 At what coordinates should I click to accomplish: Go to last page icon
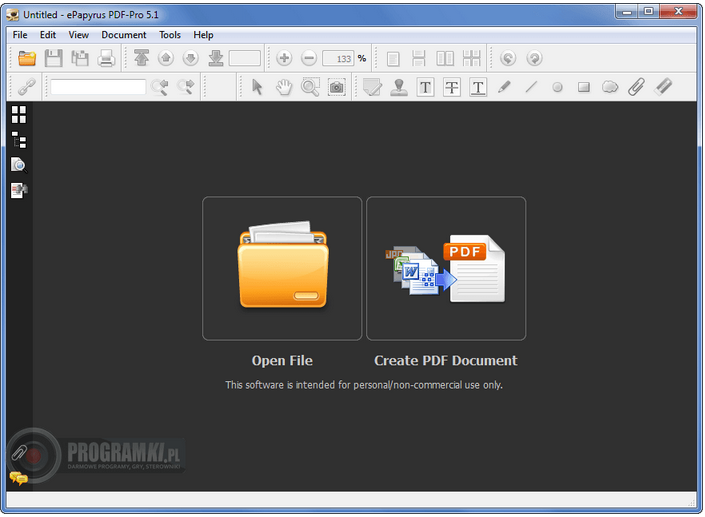click(x=216, y=58)
